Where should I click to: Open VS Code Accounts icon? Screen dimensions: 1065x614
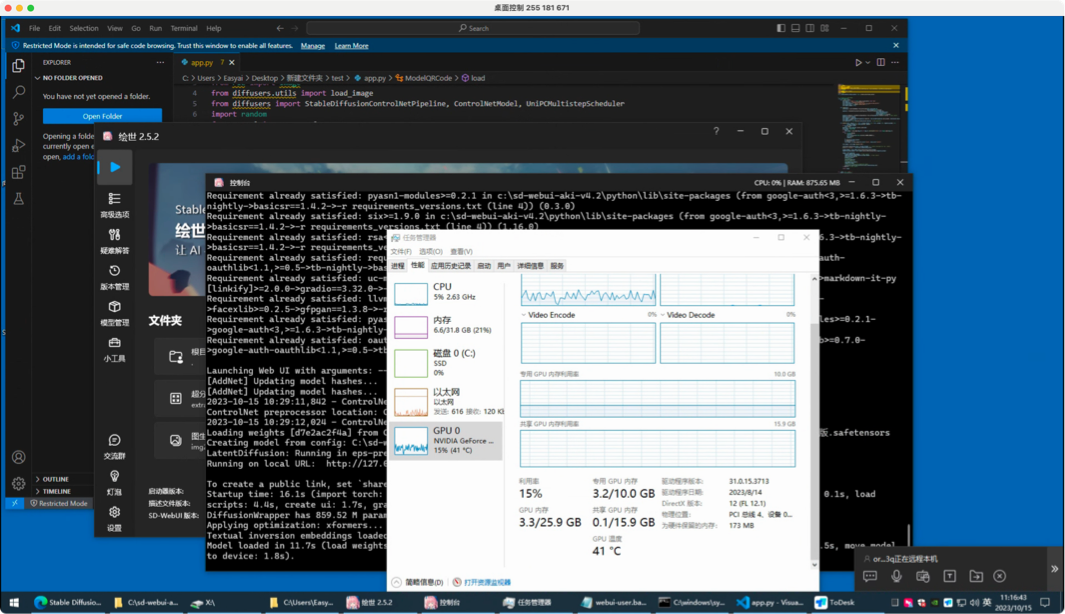tap(18, 457)
